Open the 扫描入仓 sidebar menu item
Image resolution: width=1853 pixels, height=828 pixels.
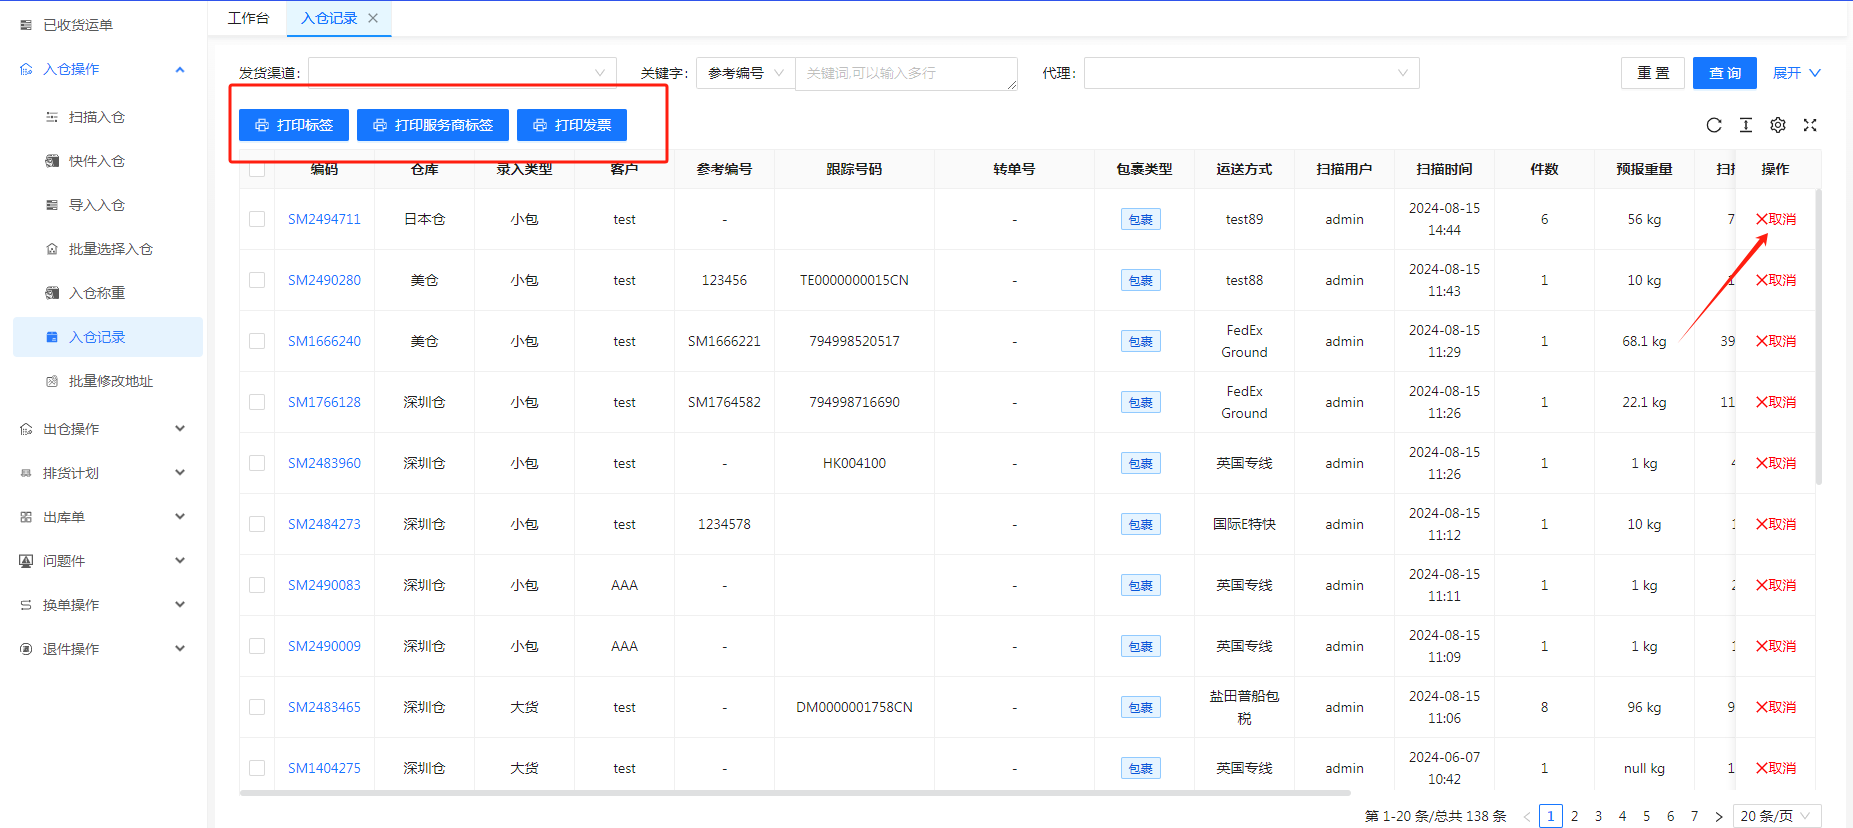pyautogui.click(x=97, y=117)
